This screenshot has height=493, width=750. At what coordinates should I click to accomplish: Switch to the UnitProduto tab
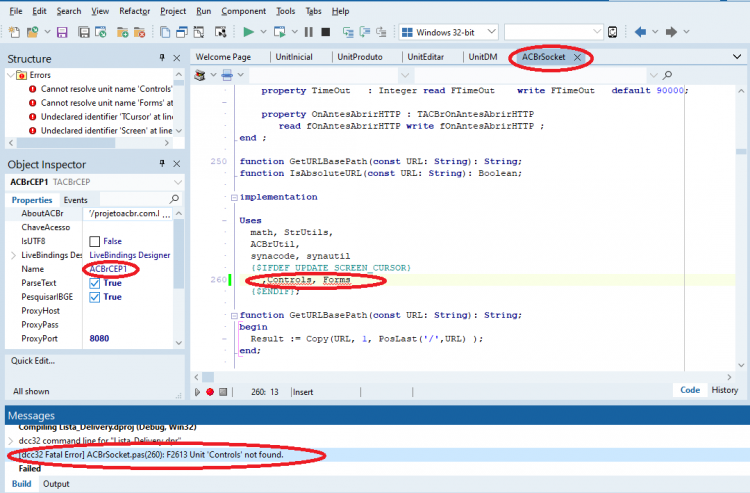pos(360,57)
